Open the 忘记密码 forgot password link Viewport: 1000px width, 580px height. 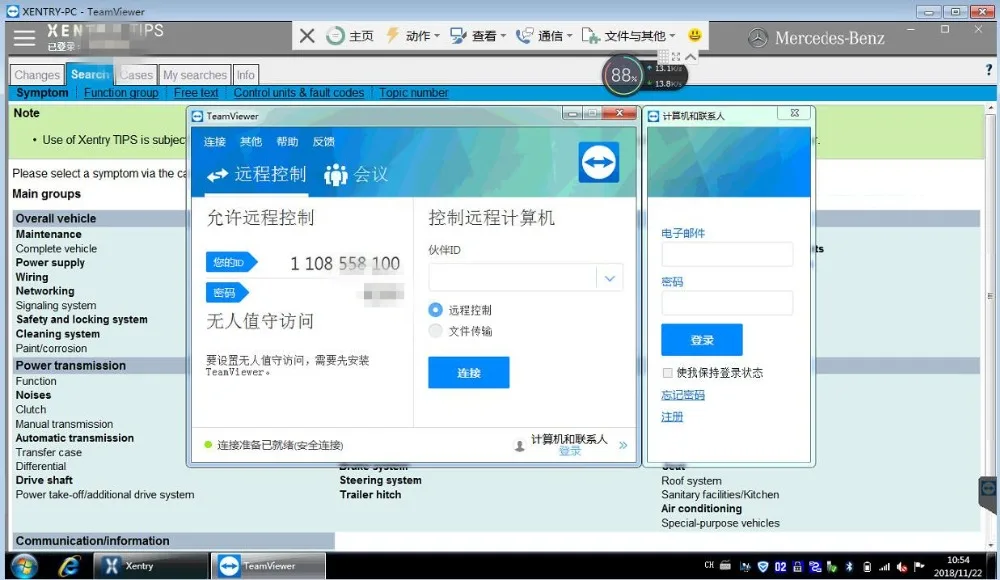pyautogui.click(x=683, y=395)
